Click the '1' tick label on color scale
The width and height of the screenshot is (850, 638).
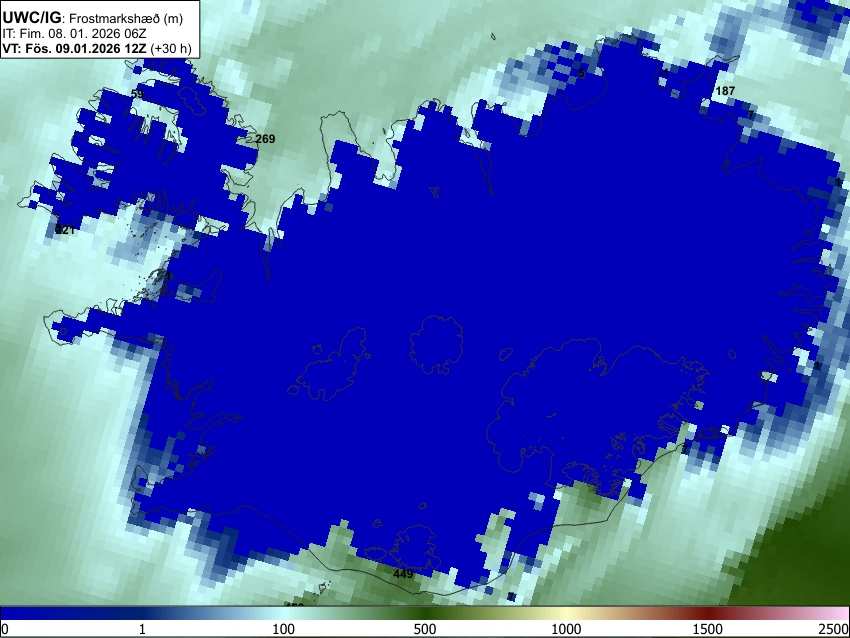142,629
